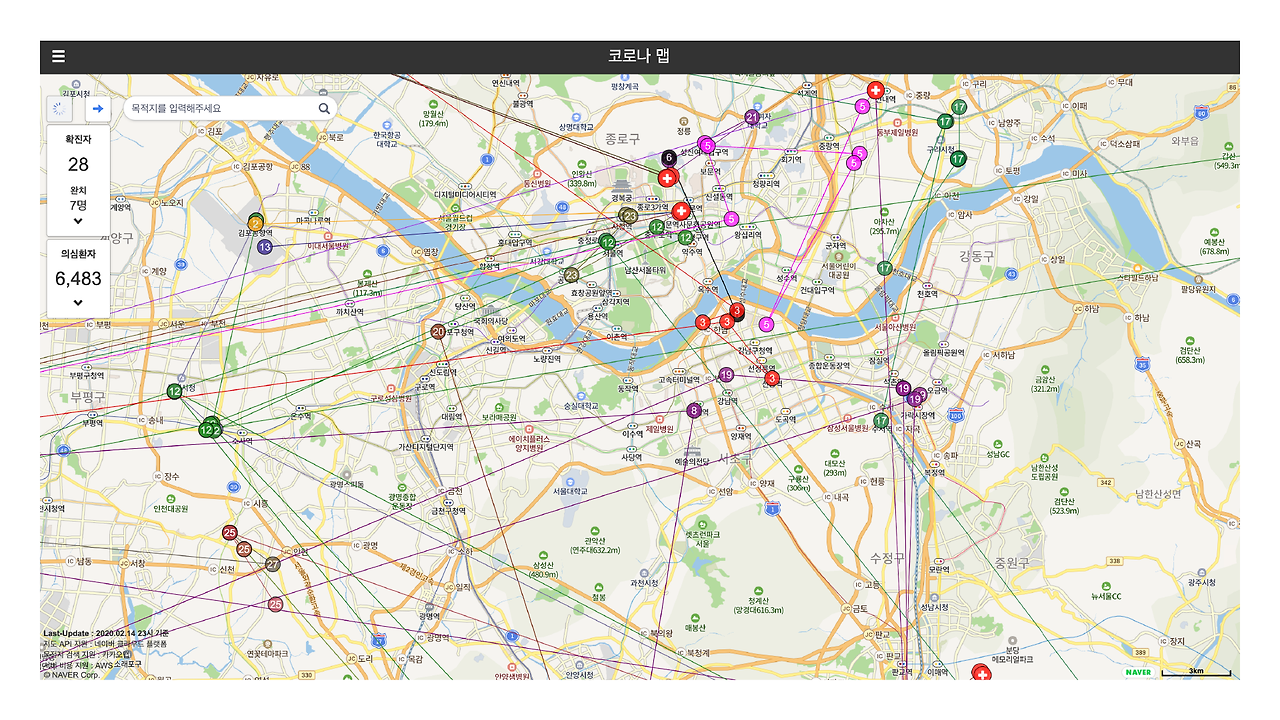Select the red 3 marker near 선정릉역
Image resolution: width=1280 pixels, height=720 pixels.
(x=771, y=379)
